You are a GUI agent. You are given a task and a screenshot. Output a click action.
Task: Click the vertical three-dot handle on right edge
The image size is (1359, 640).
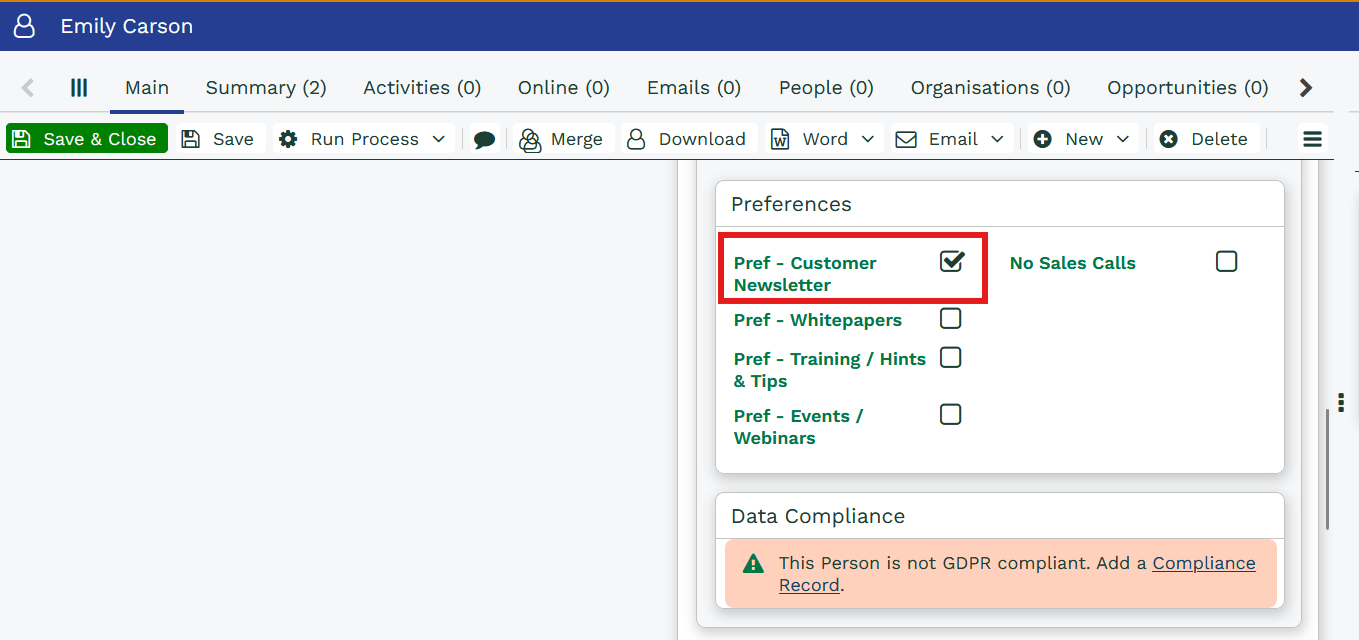[1341, 403]
